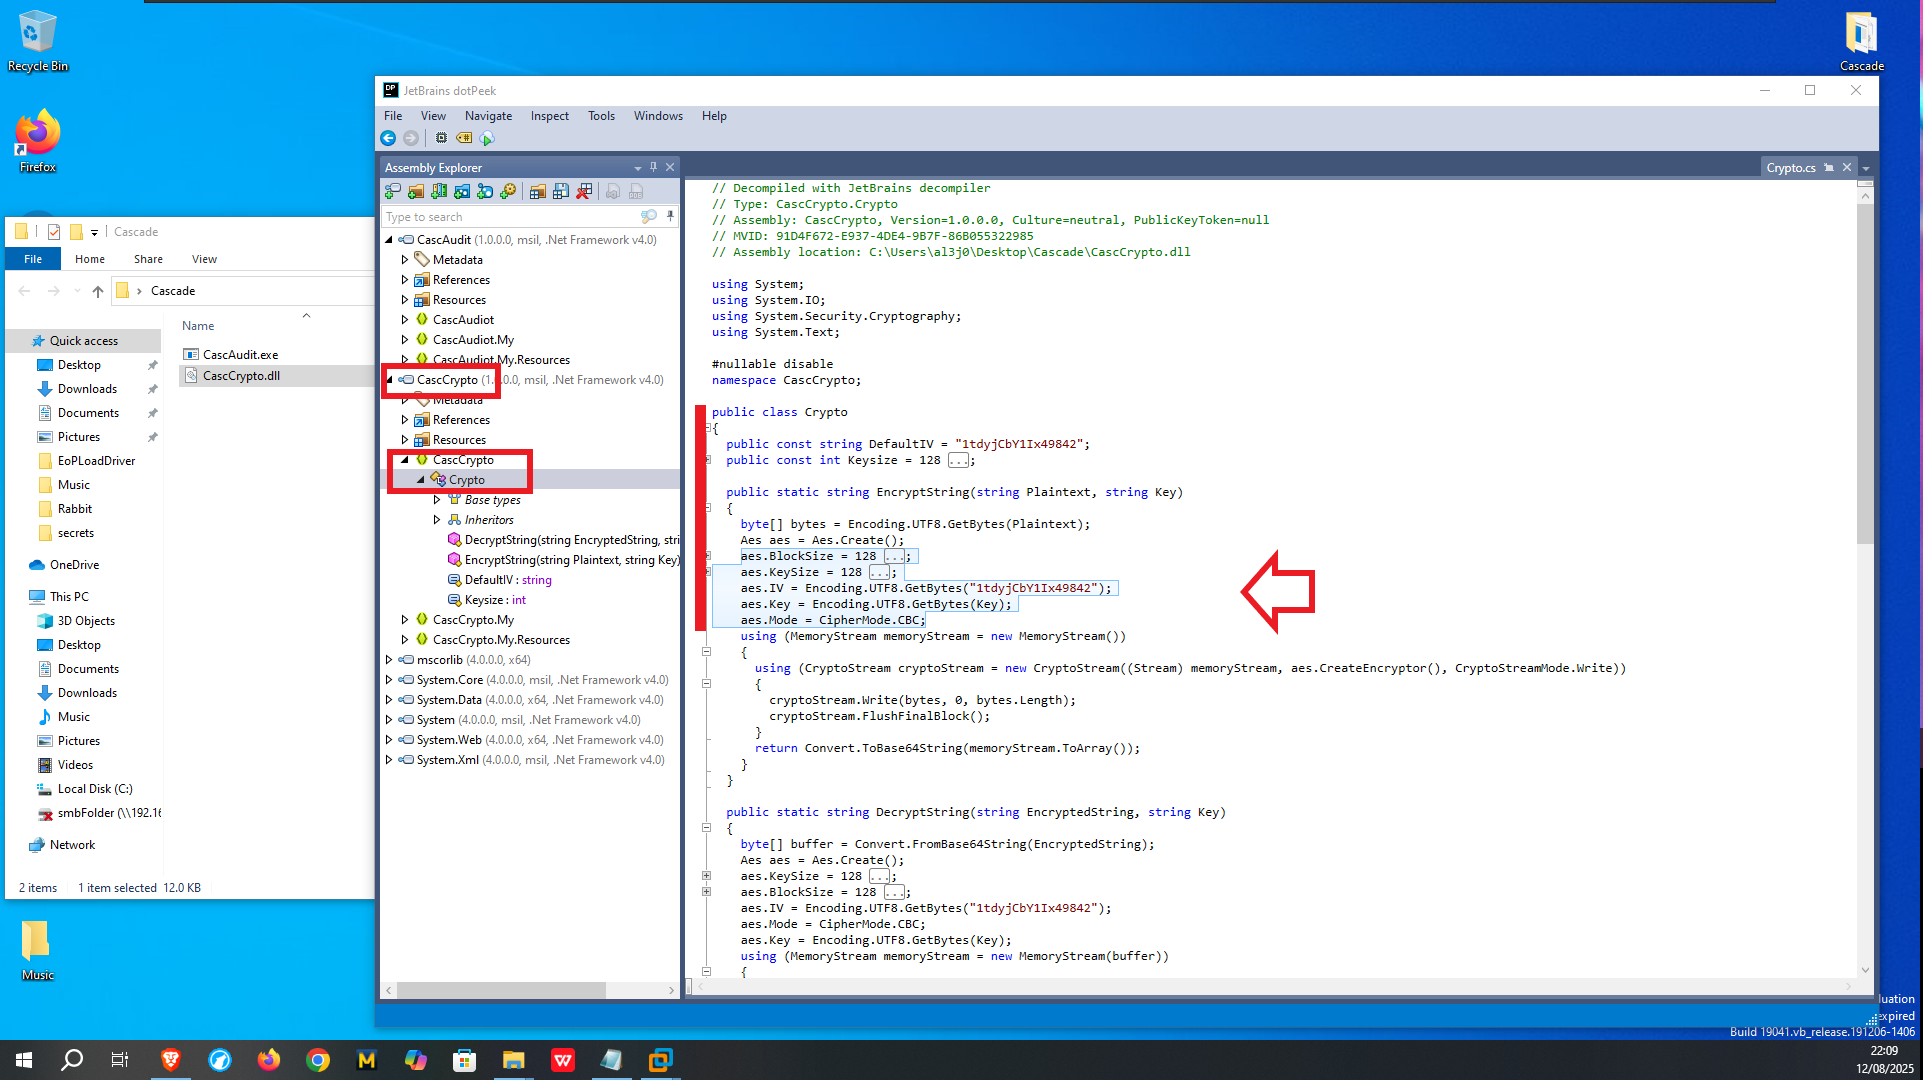Viewport: 1923px width, 1080px height.
Task: Click the Export to Project icon
Action: 613,191
